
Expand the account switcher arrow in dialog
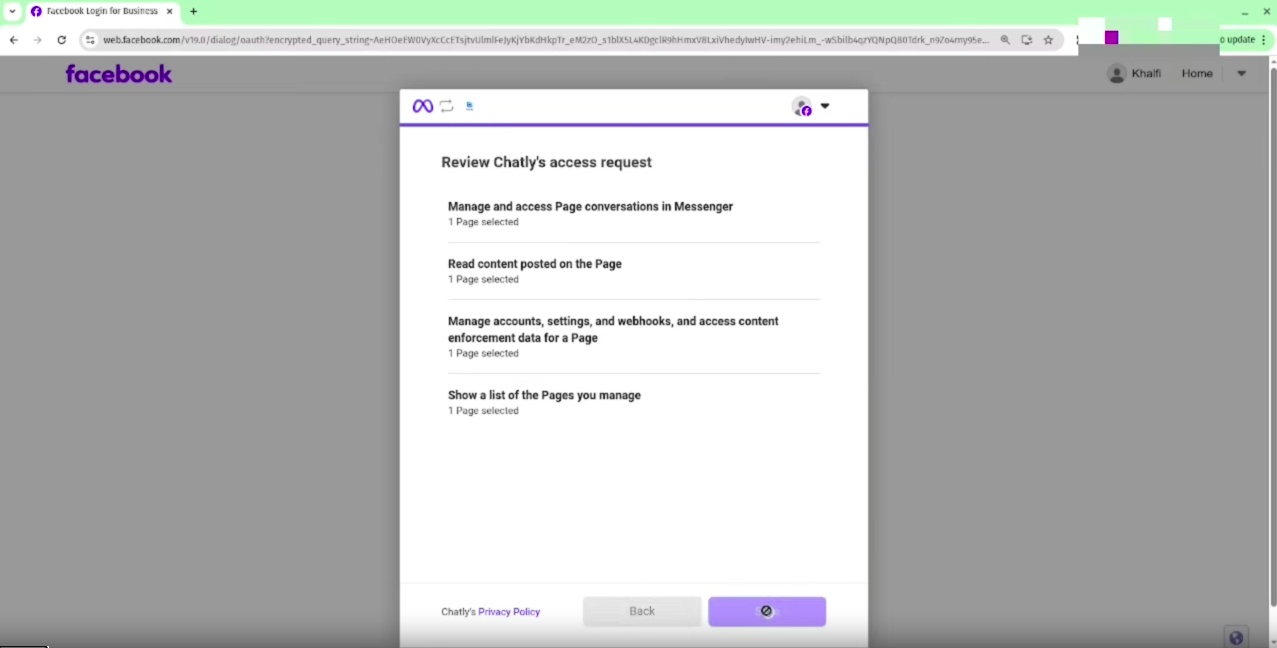point(825,106)
